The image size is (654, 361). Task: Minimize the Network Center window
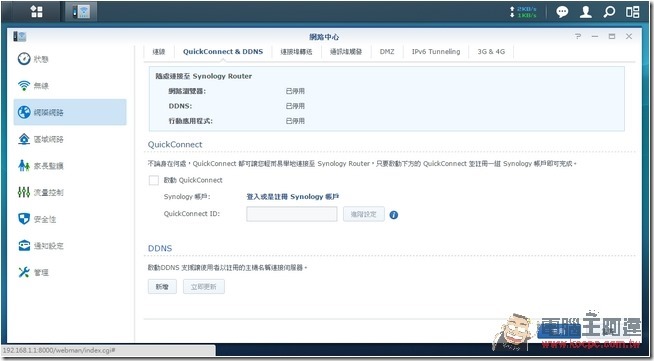tap(595, 36)
